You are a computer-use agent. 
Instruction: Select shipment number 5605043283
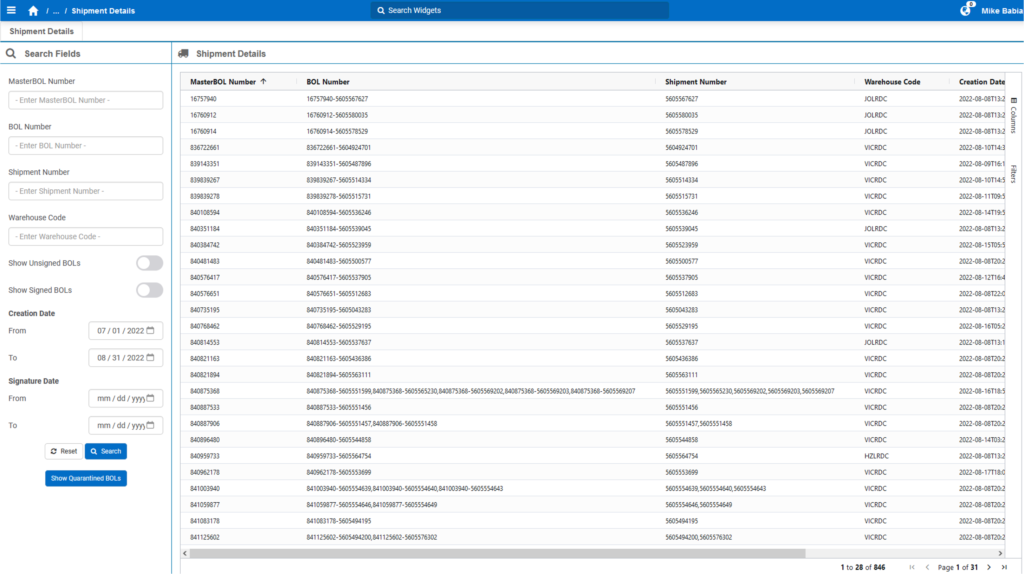(x=681, y=310)
